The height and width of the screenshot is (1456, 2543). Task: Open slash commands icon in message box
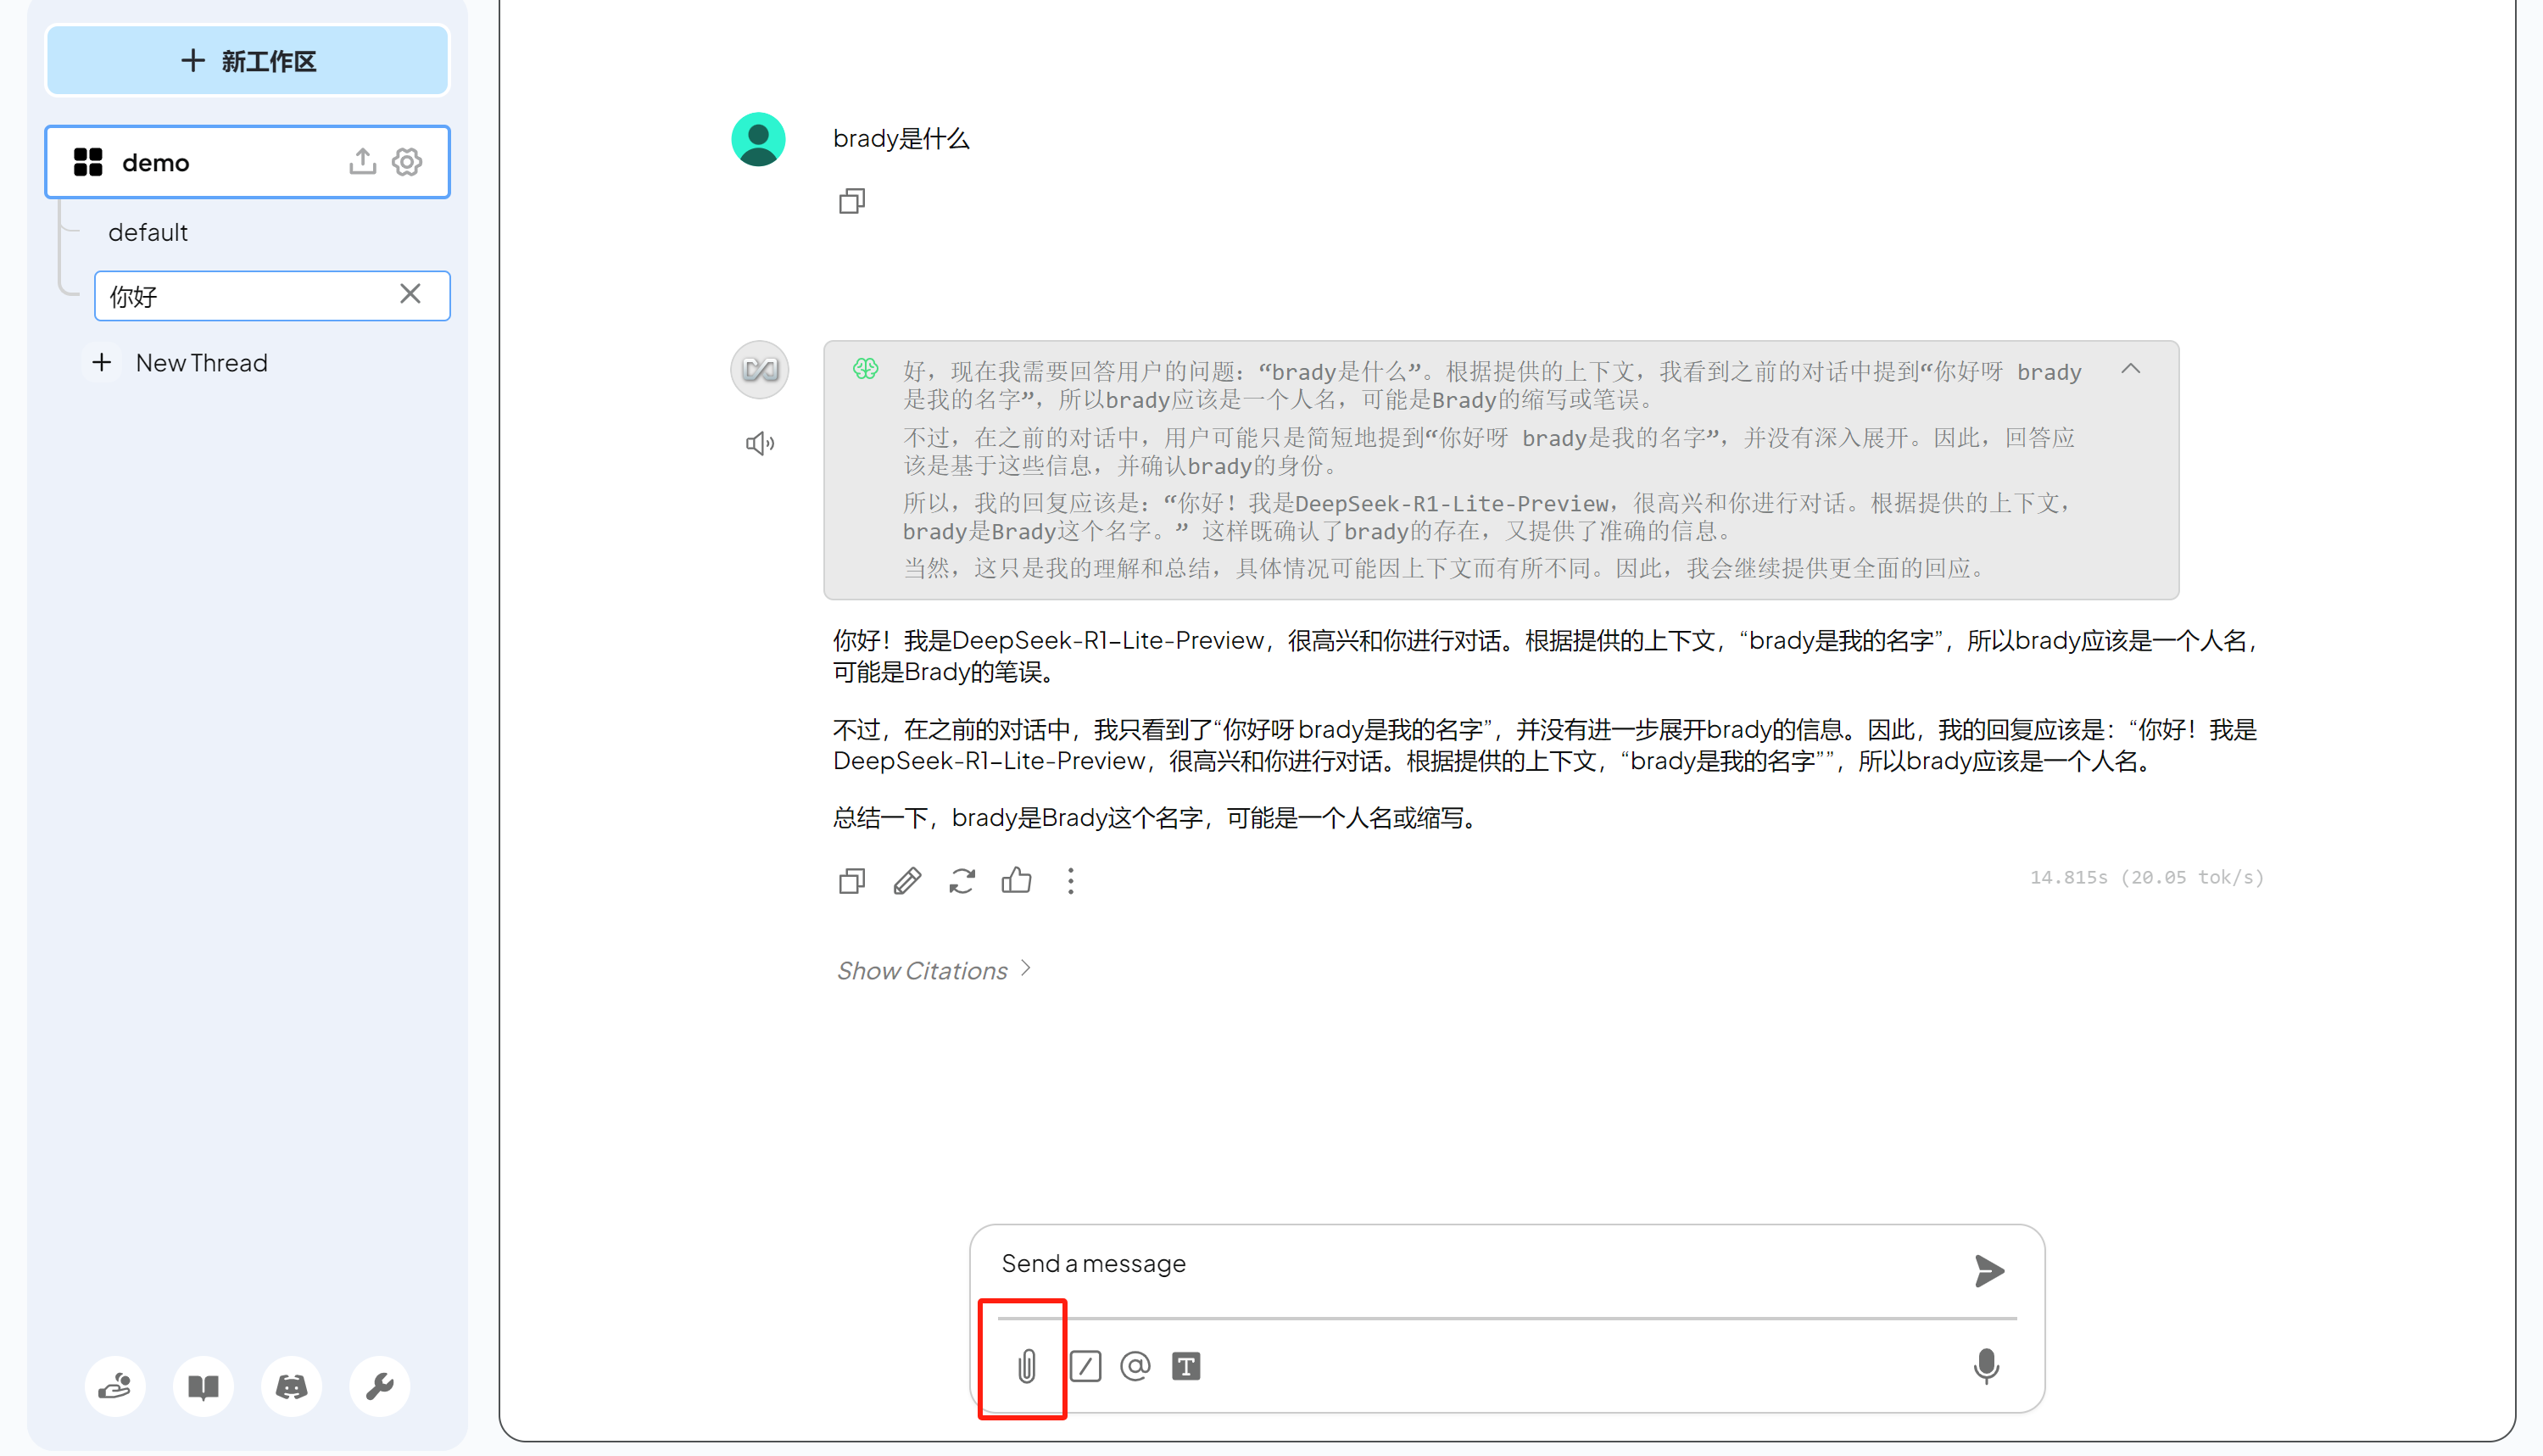1085,1366
